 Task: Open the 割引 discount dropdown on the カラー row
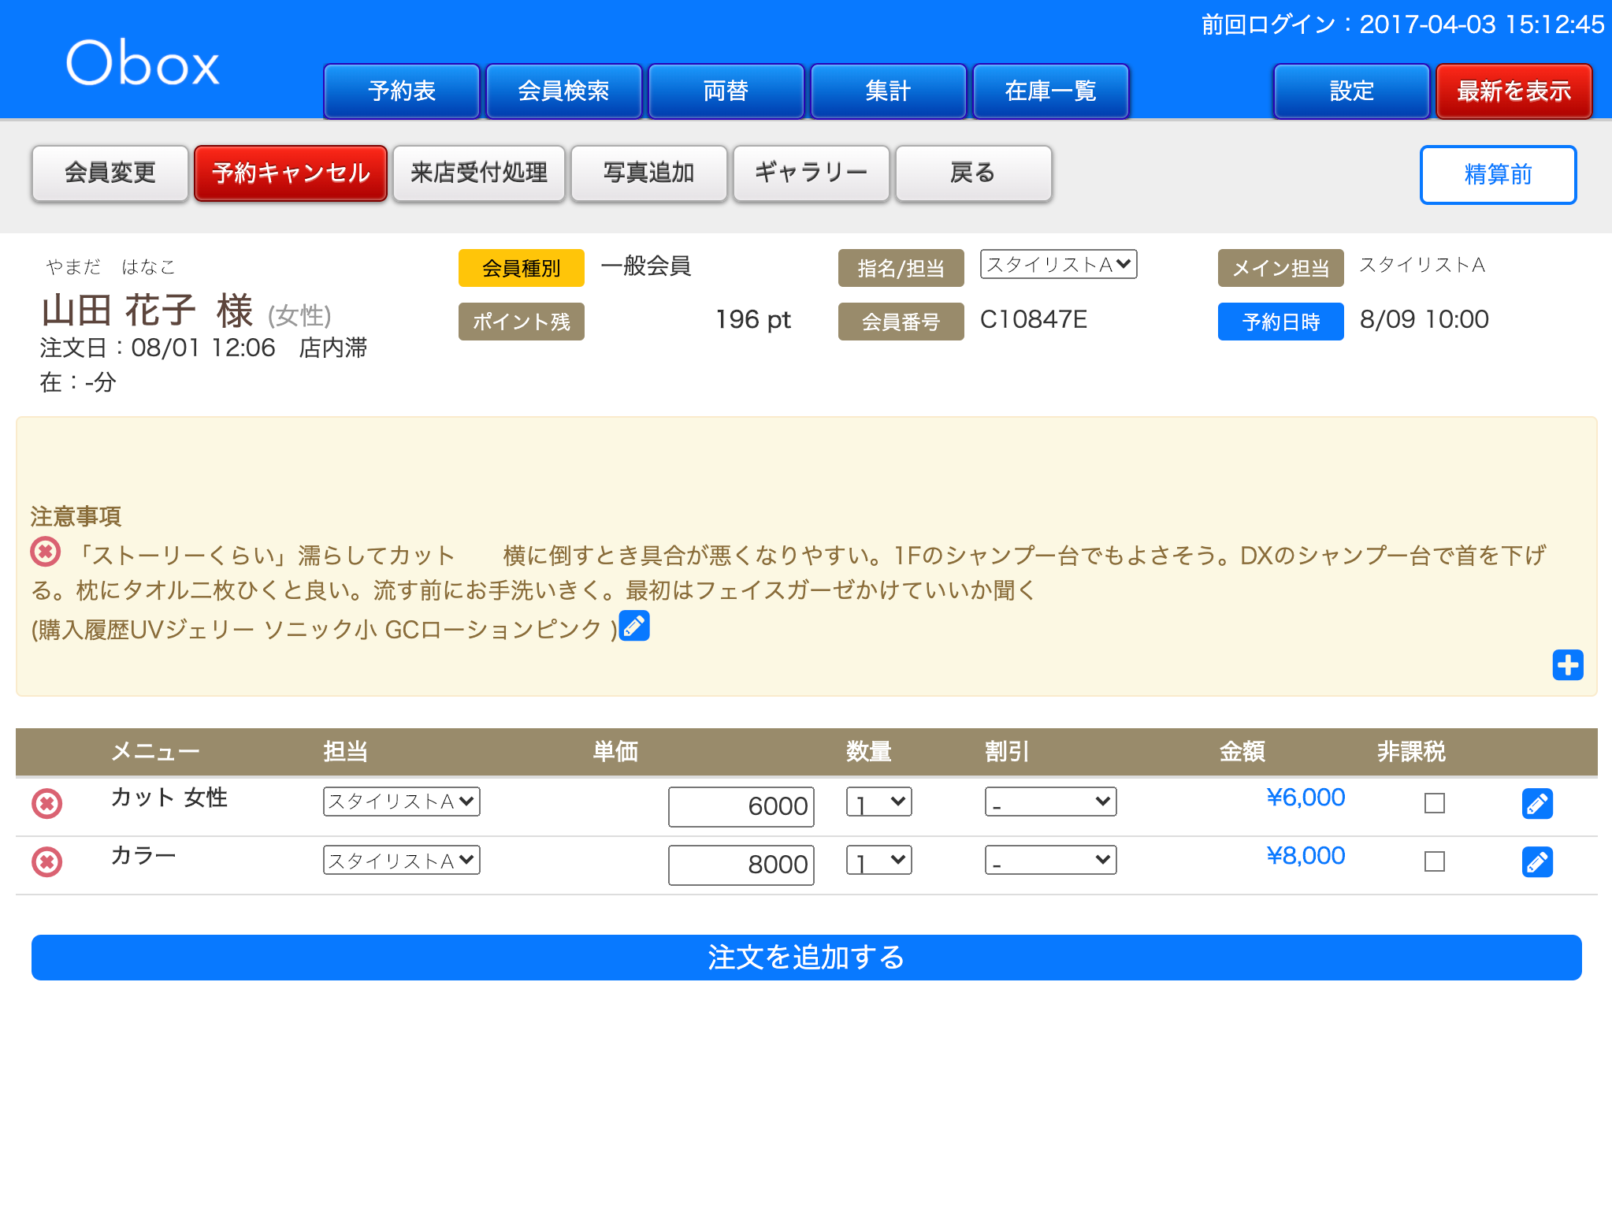[1050, 859]
